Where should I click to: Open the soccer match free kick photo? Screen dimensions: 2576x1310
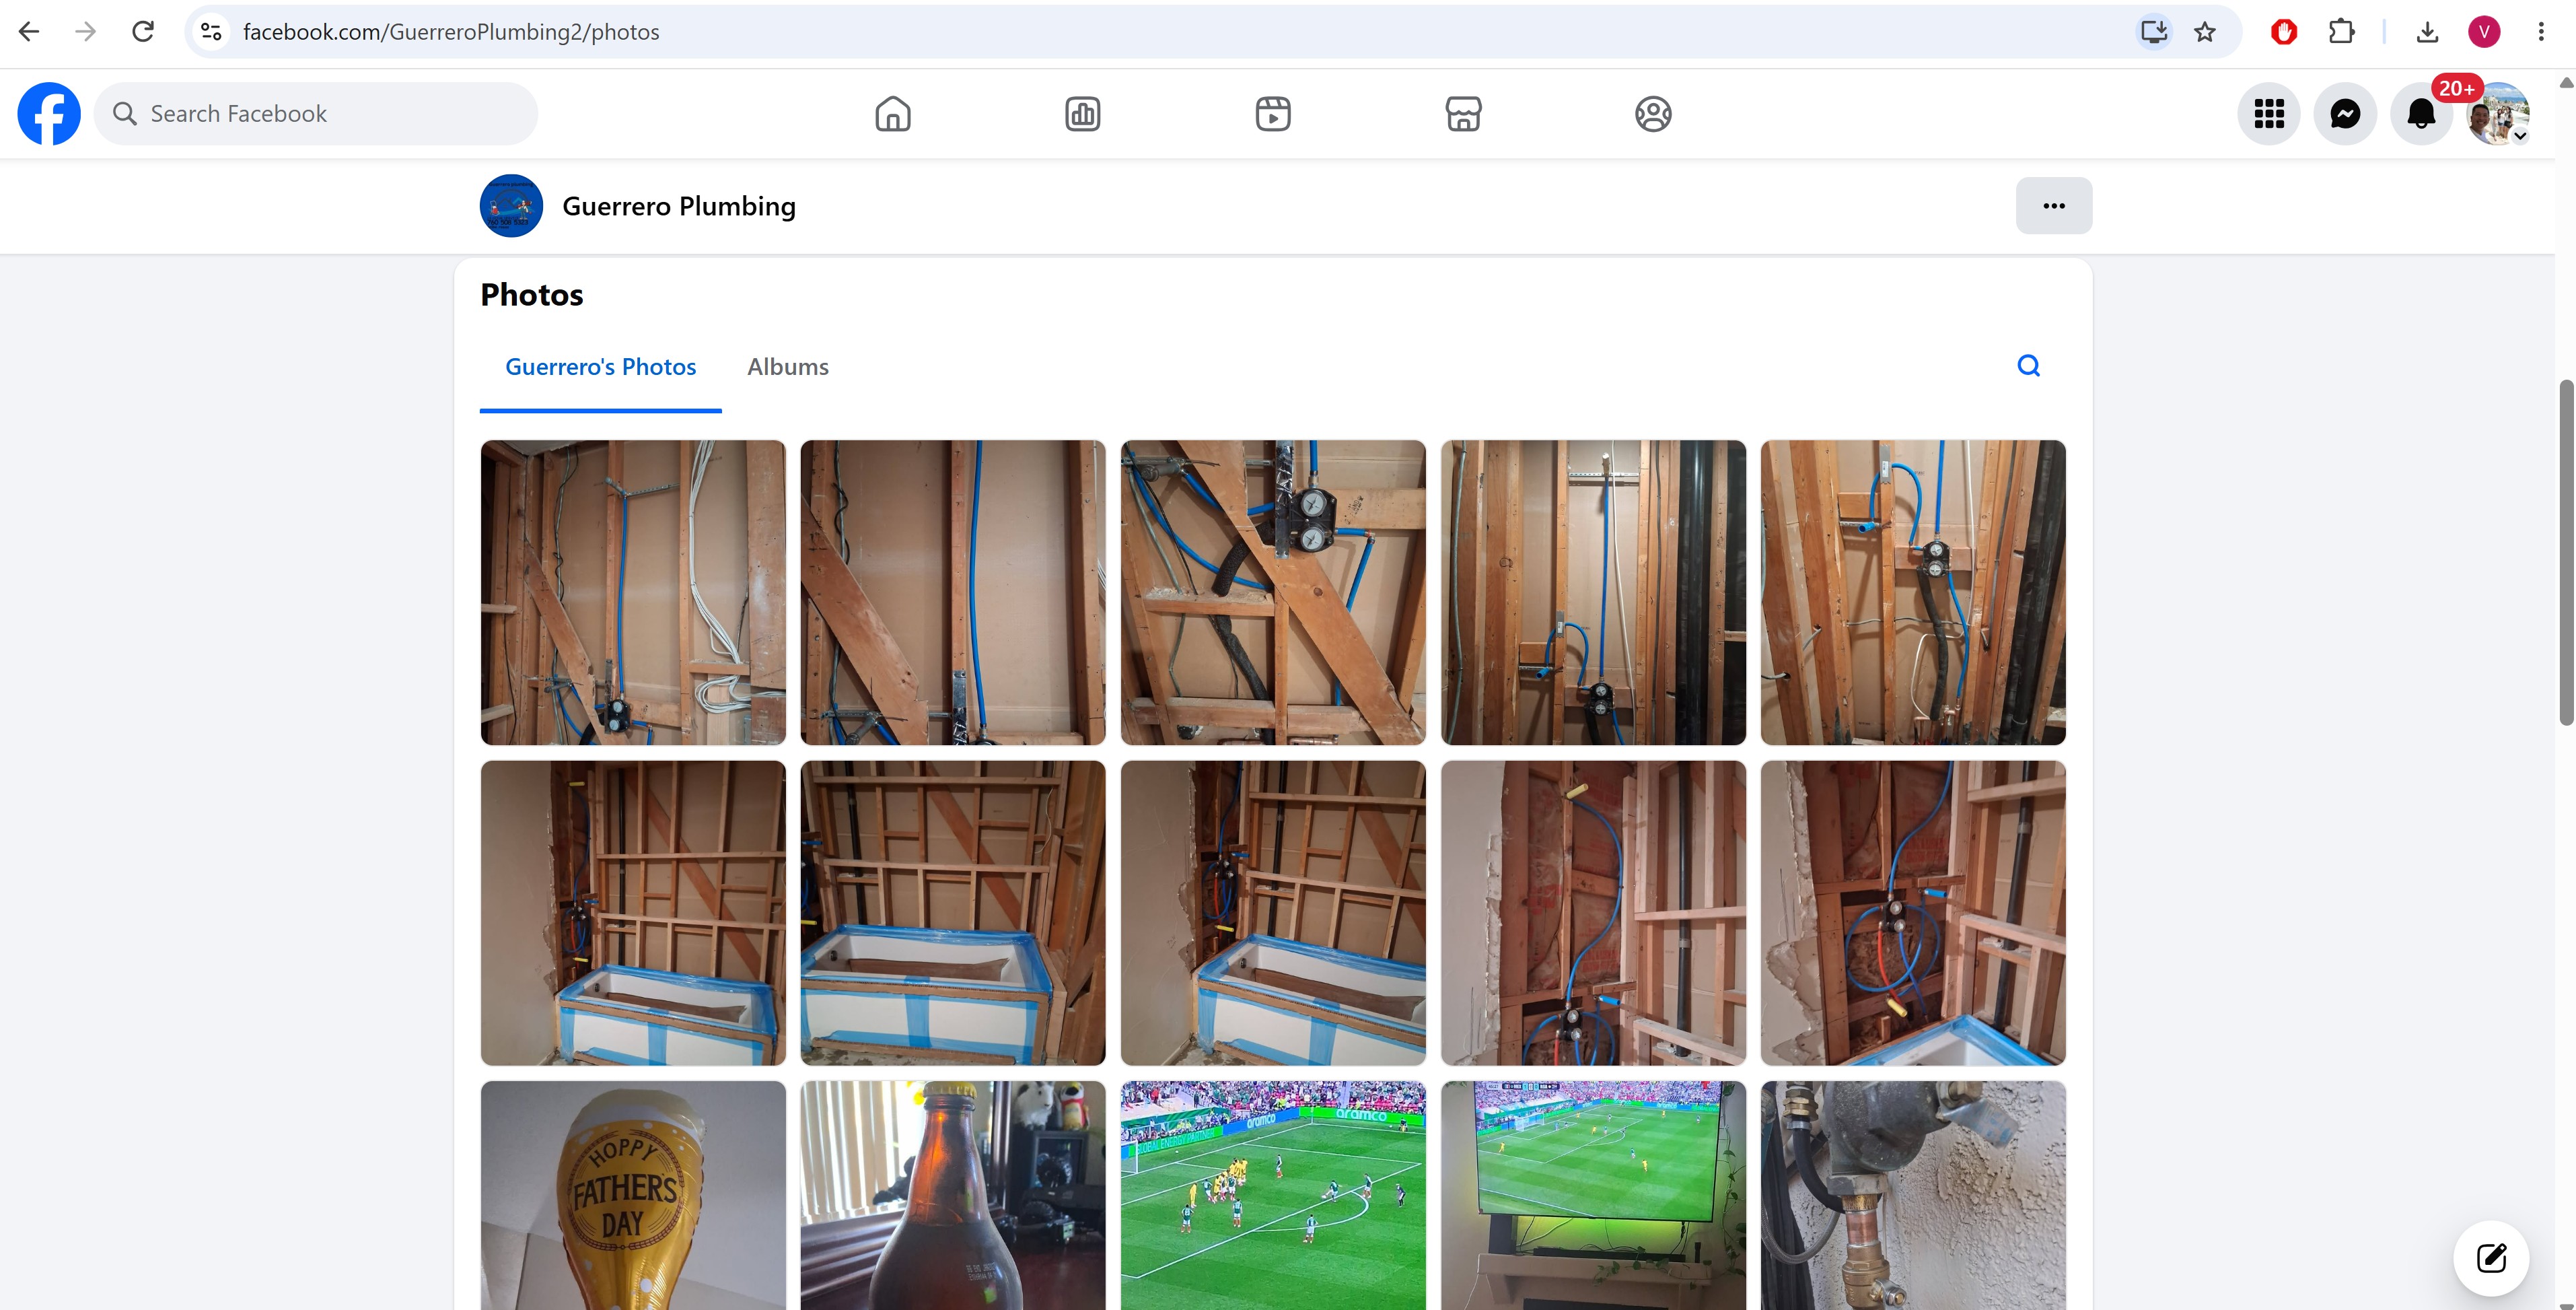(1273, 1195)
